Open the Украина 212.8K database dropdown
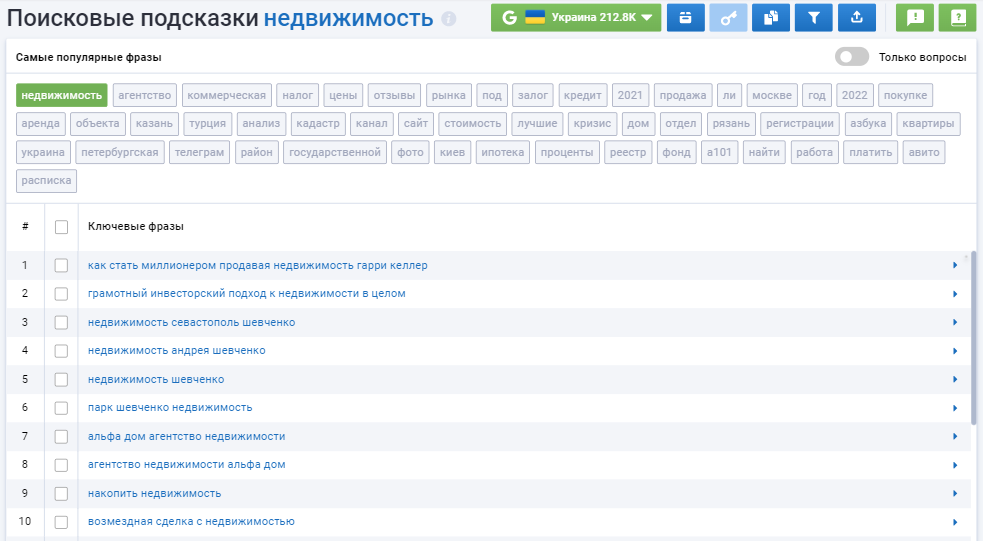This screenshot has height=541, width=983. click(x=576, y=18)
